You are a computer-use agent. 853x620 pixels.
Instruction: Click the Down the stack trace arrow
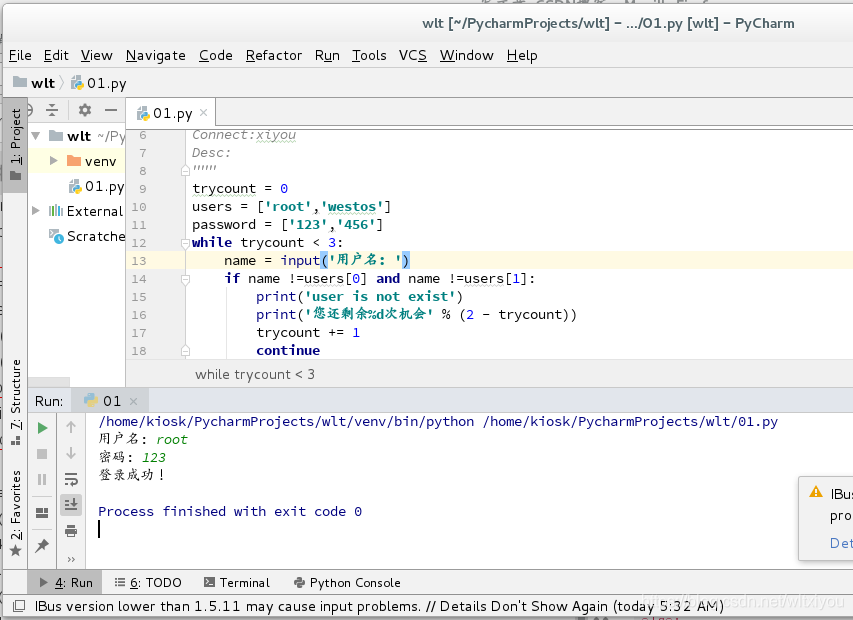pyautogui.click(x=71, y=453)
